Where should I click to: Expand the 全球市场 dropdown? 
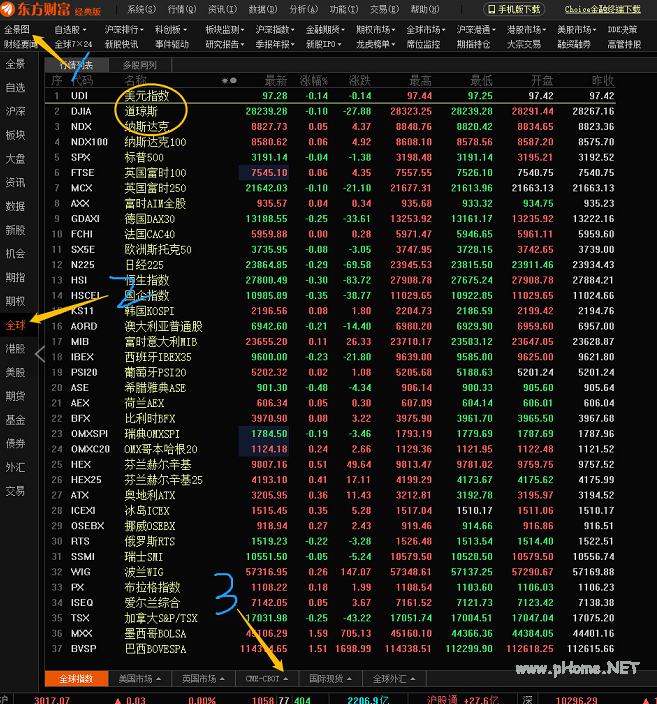coord(426,30)
